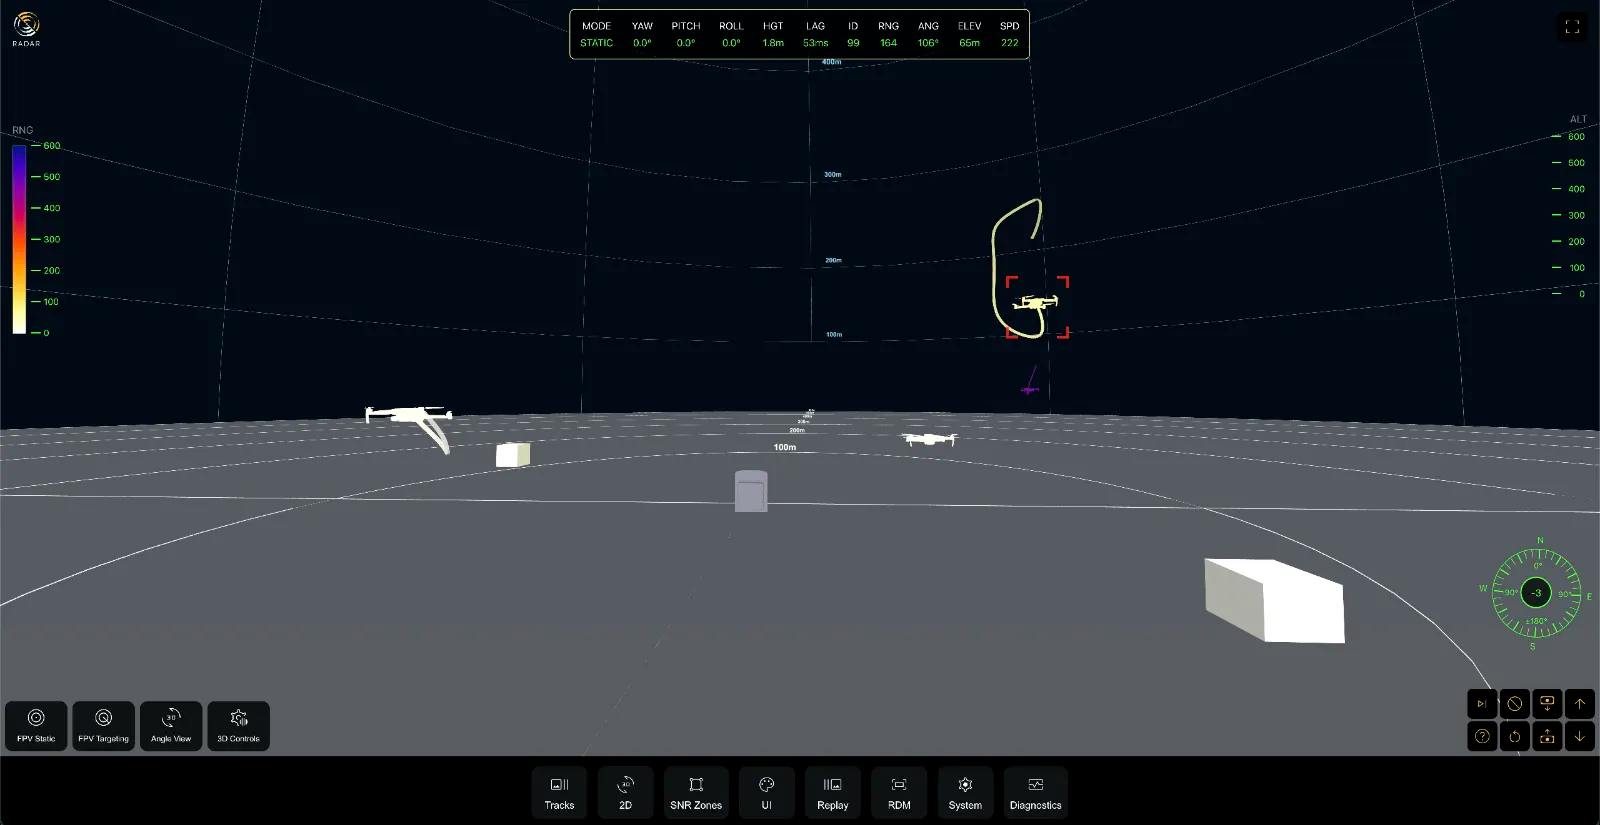The image size is (1600, 825).
Task: Switch to 2D view
Action: [x=625, y=792]
